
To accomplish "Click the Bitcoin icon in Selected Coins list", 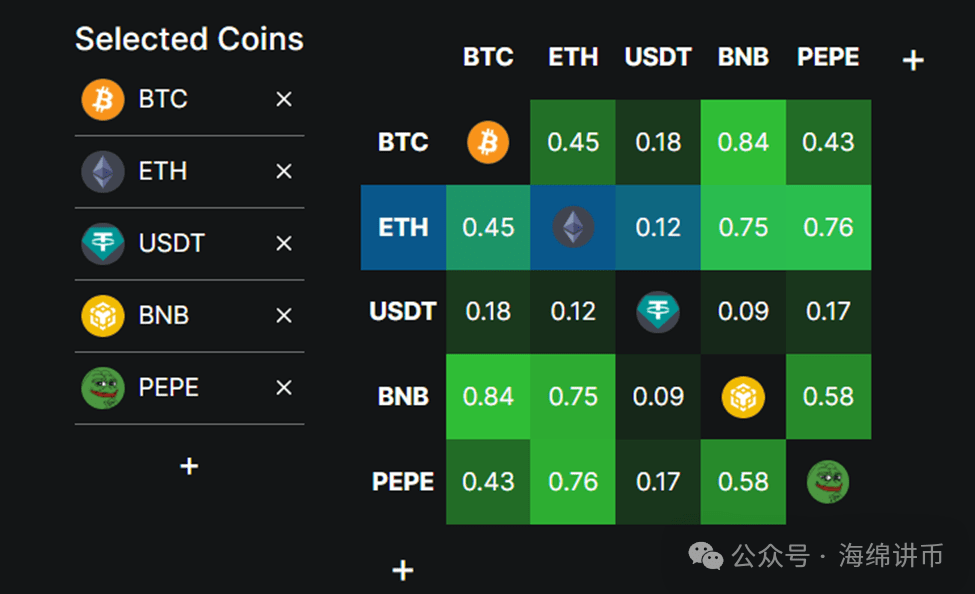I will 103,100.
